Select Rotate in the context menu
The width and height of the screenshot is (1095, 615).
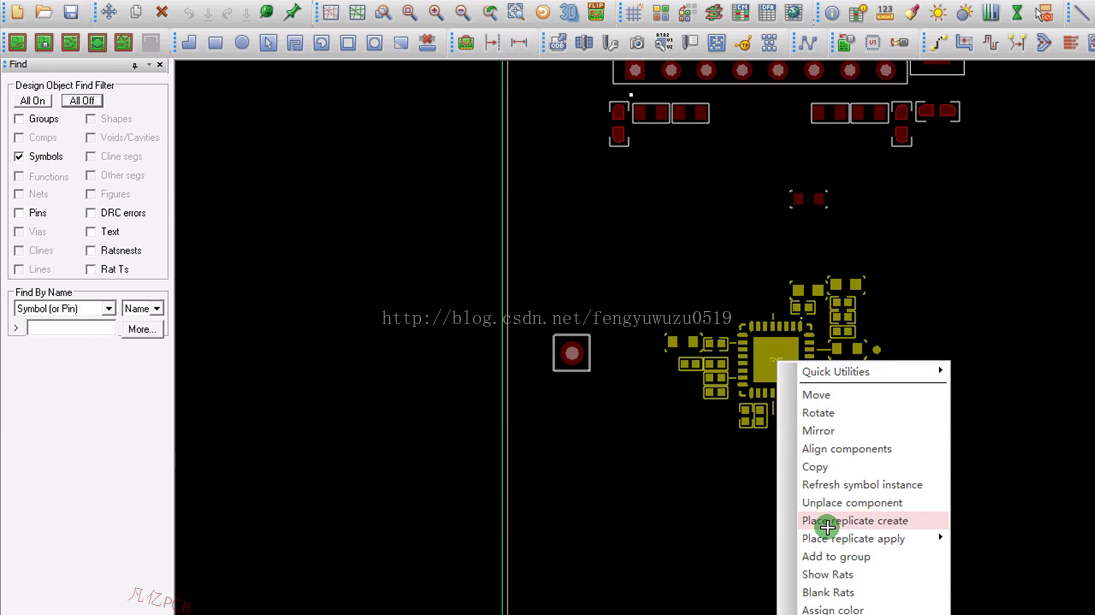click(818, 413)
